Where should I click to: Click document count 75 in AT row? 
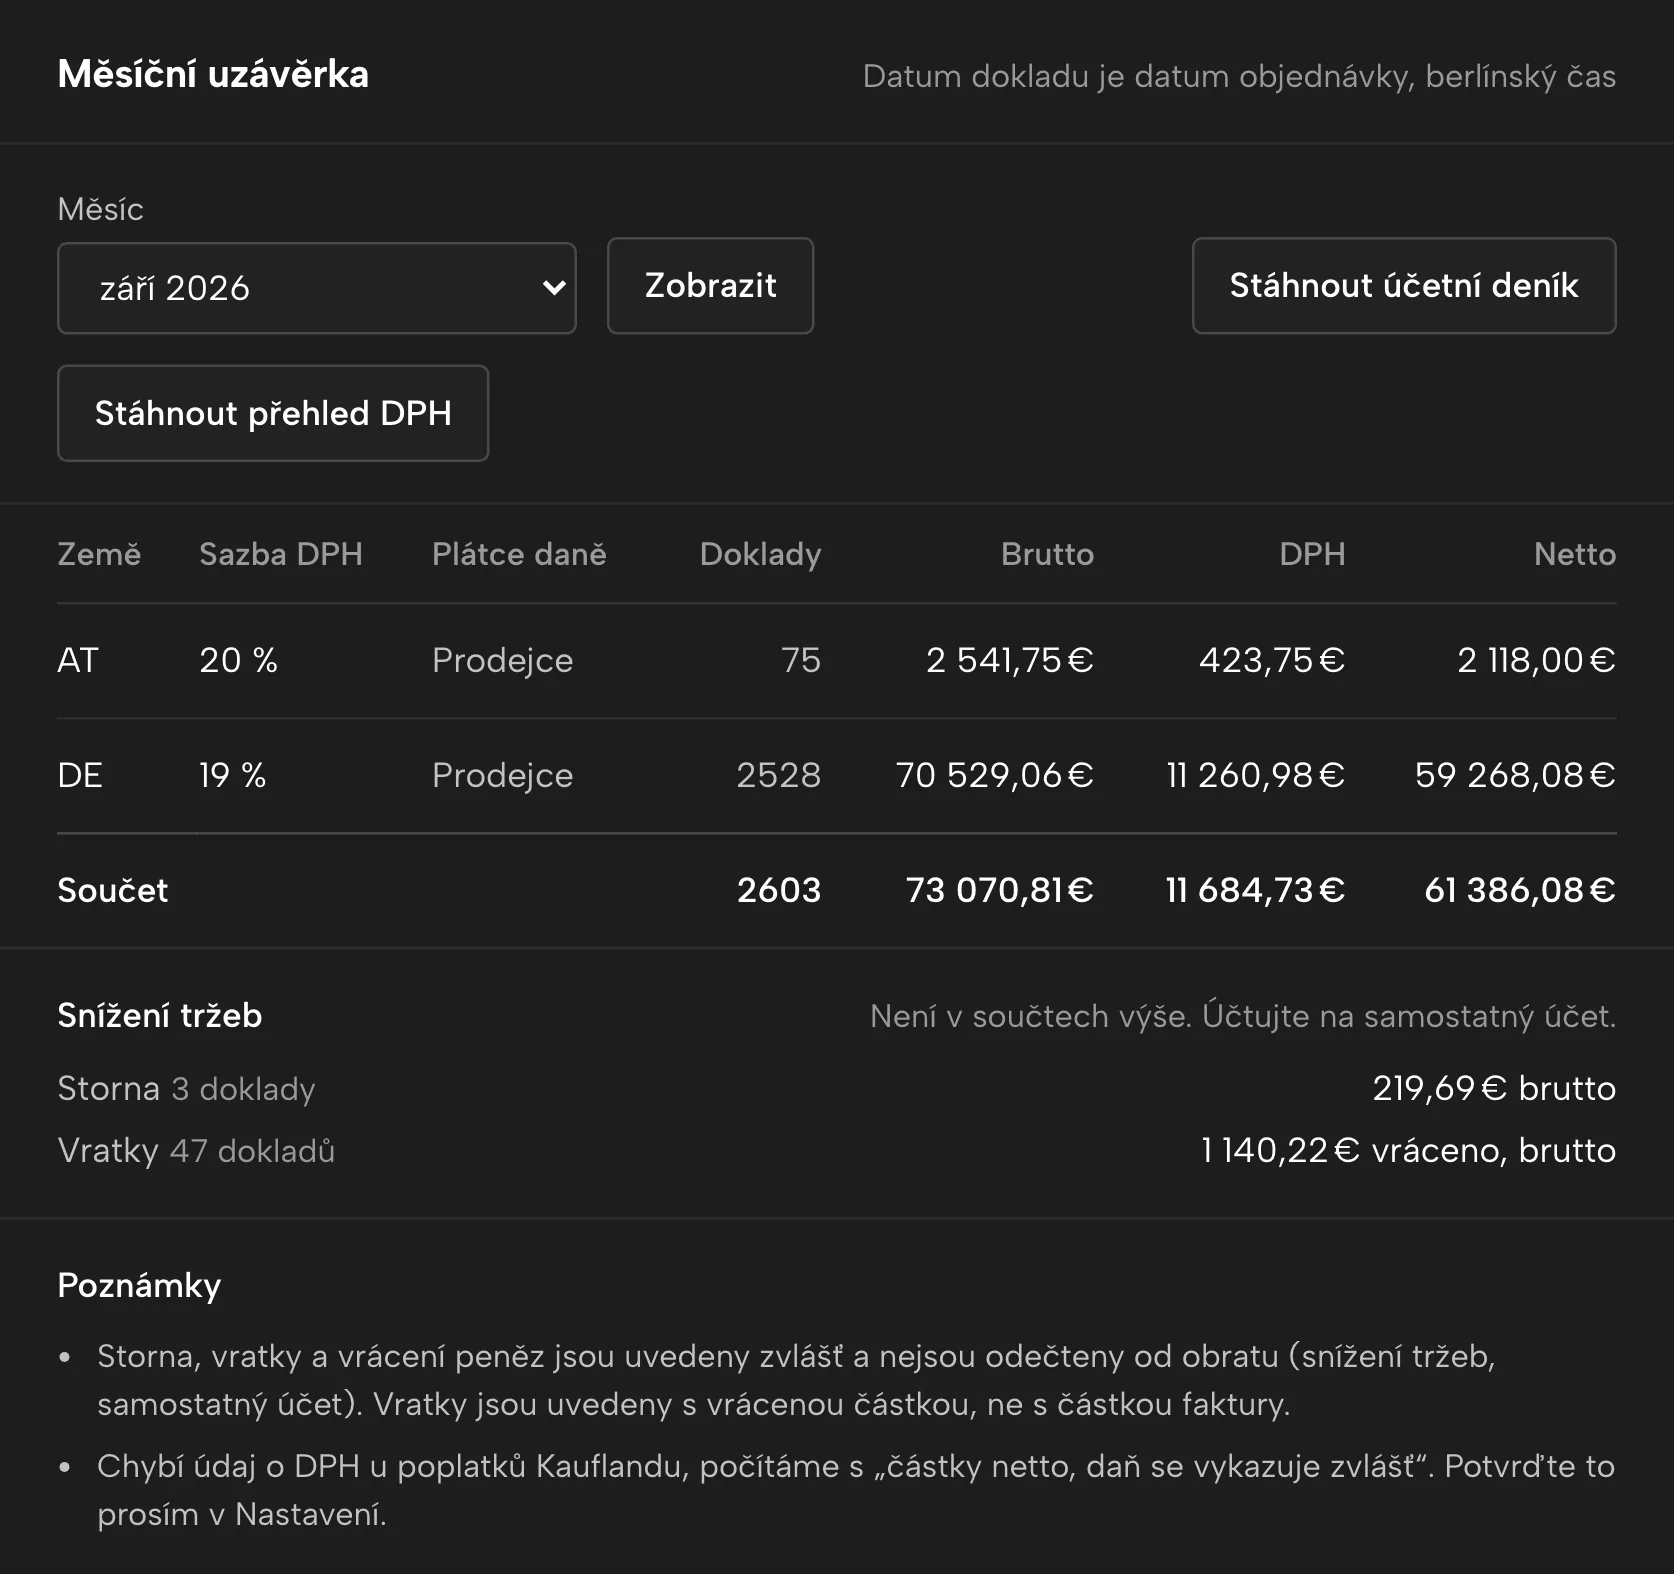800,660
